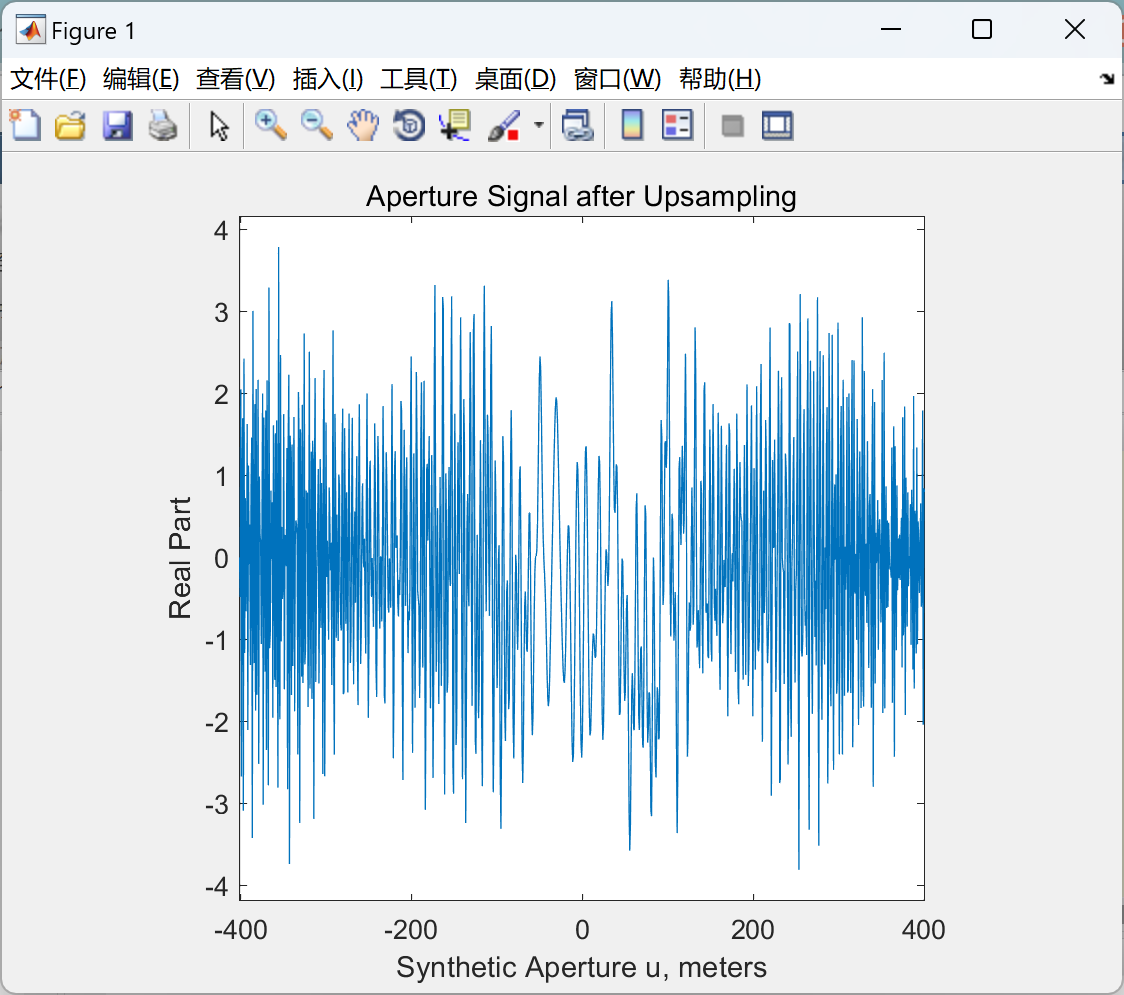Activate the Zoom In magnifier tool
This screenshot has width=1124, height=995.
pos(270,125)
